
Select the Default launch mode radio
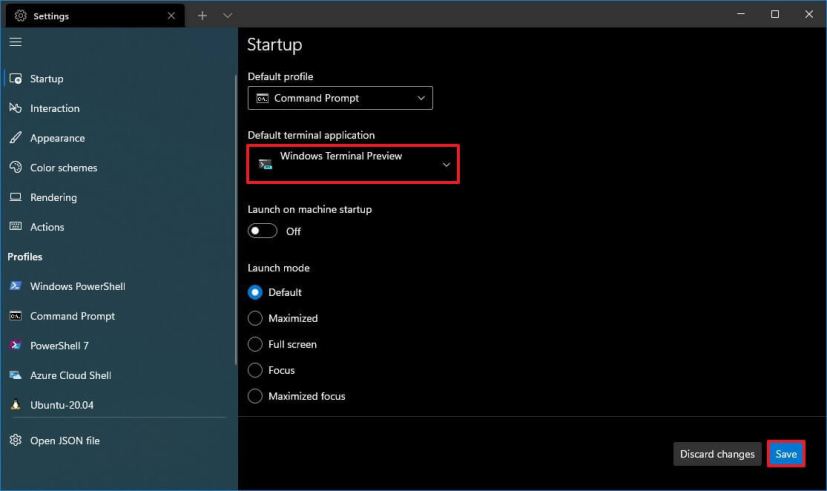(255, 292)
